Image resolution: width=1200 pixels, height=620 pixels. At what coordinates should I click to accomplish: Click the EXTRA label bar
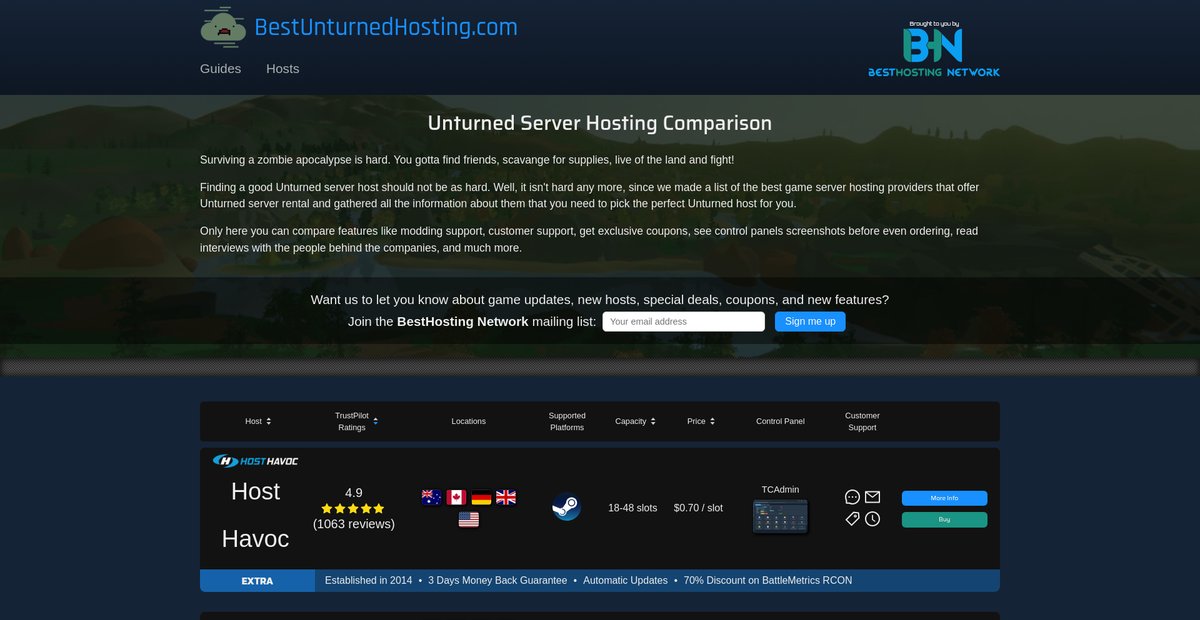pyautogui.click(x=257, y=581)
